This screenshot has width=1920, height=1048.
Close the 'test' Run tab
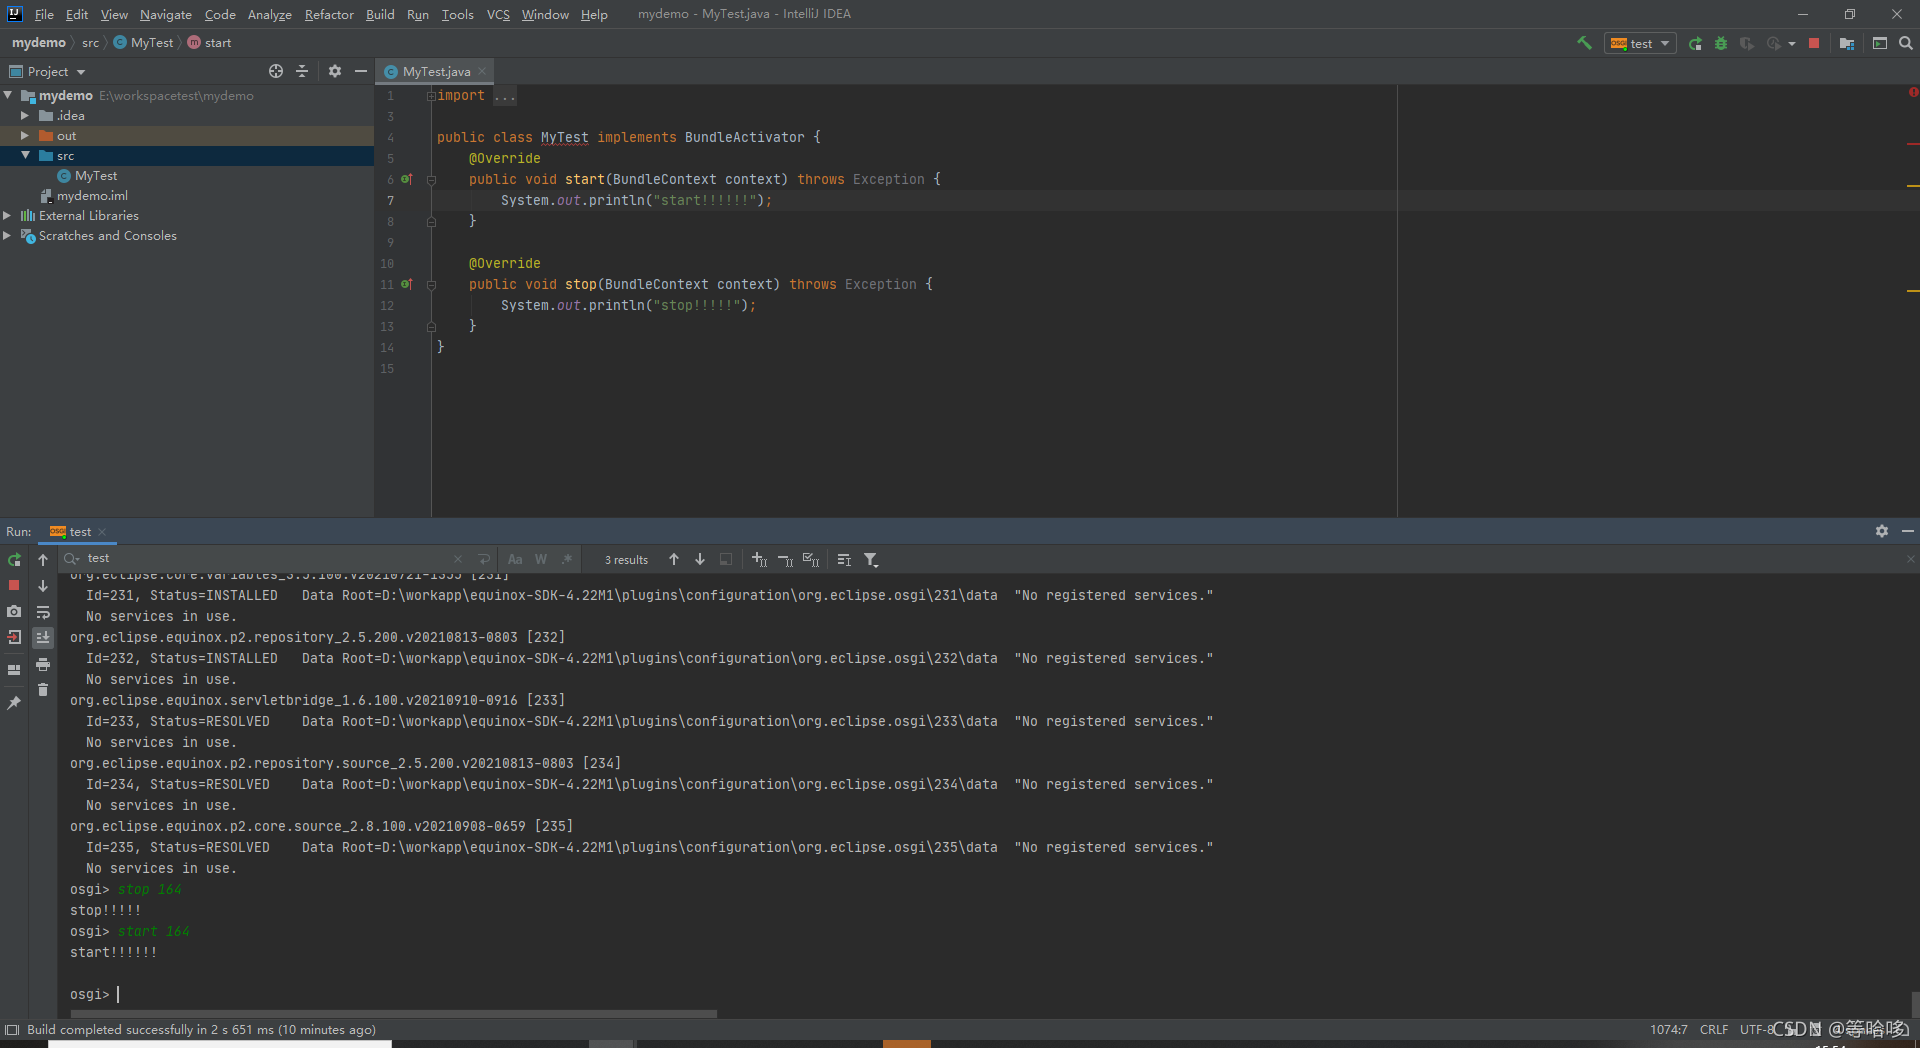click(x=102, y=532)
